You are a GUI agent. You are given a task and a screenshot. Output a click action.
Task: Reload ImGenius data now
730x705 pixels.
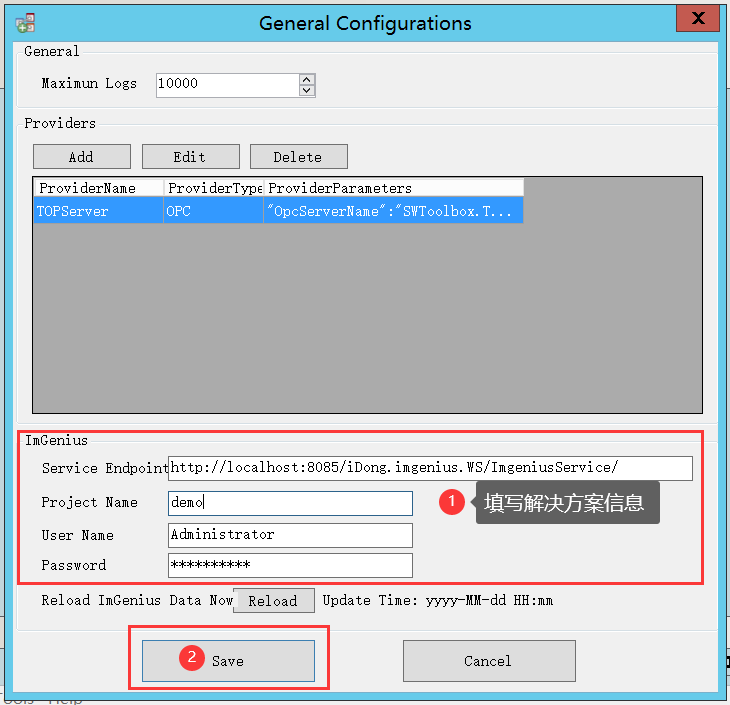click(x=273, y=601)
